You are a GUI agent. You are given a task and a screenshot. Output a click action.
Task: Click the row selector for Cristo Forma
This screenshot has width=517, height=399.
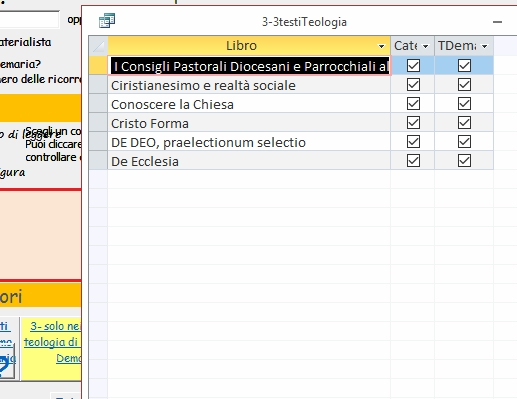98,123
